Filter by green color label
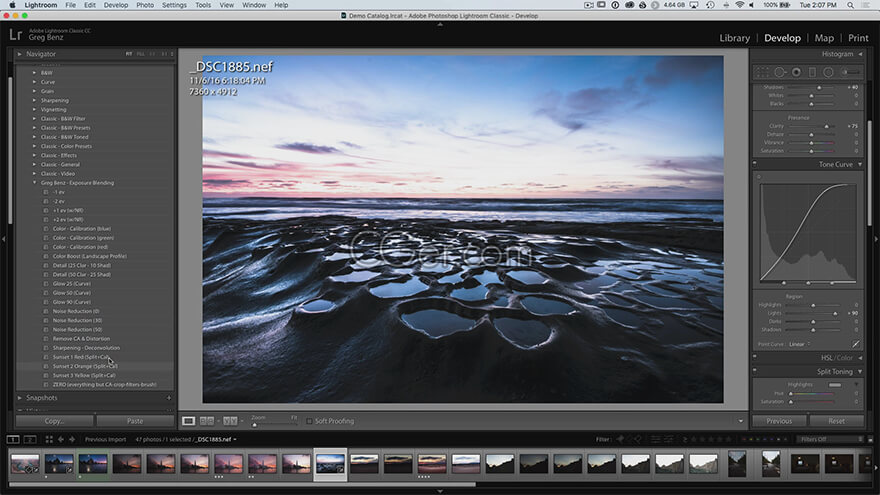The height and width of the screenshot is (495, 880). [x=758, y=439]
